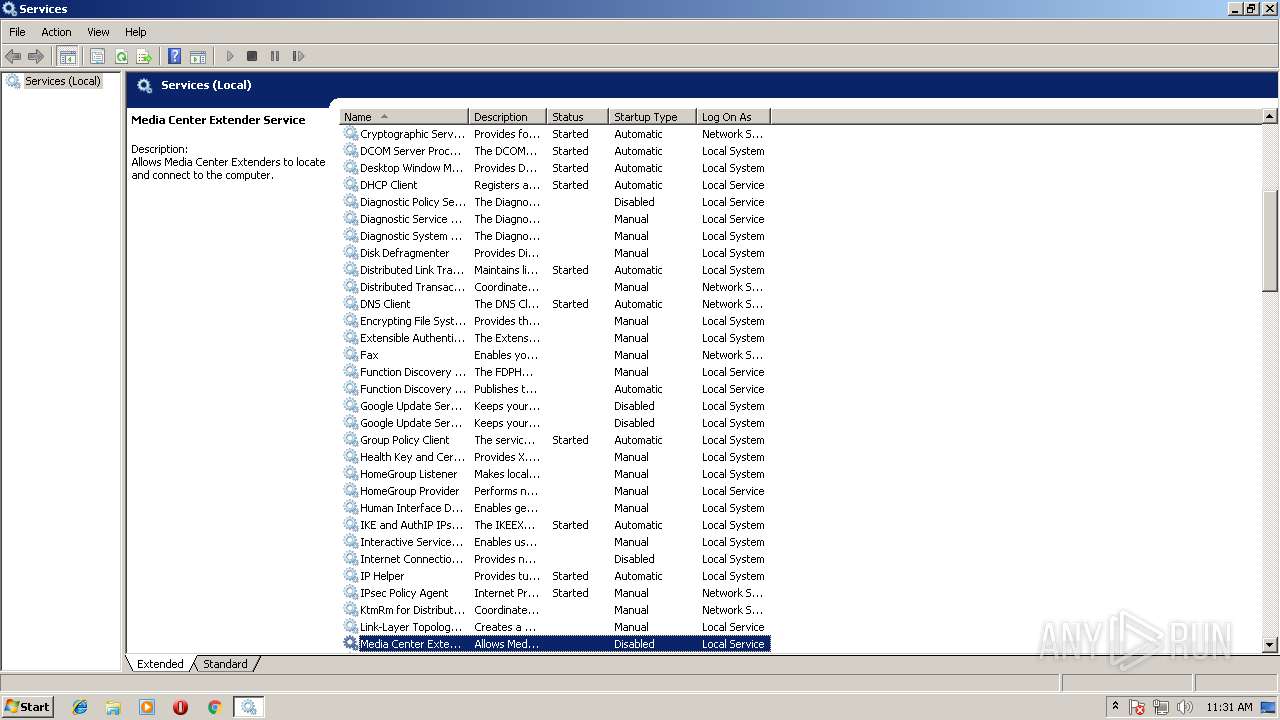Open the View menu

point(98,32)
